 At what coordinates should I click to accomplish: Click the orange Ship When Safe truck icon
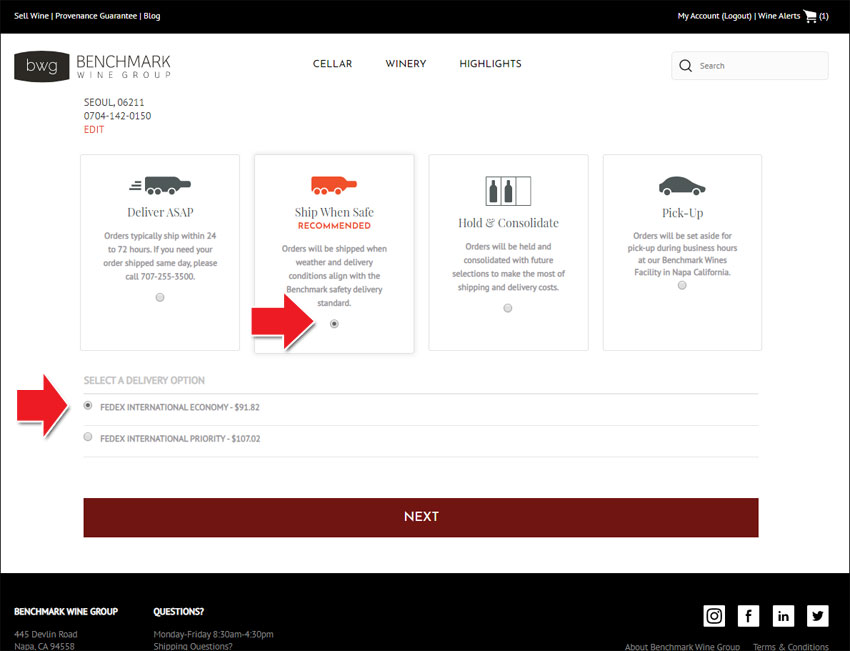pos(334,185)
